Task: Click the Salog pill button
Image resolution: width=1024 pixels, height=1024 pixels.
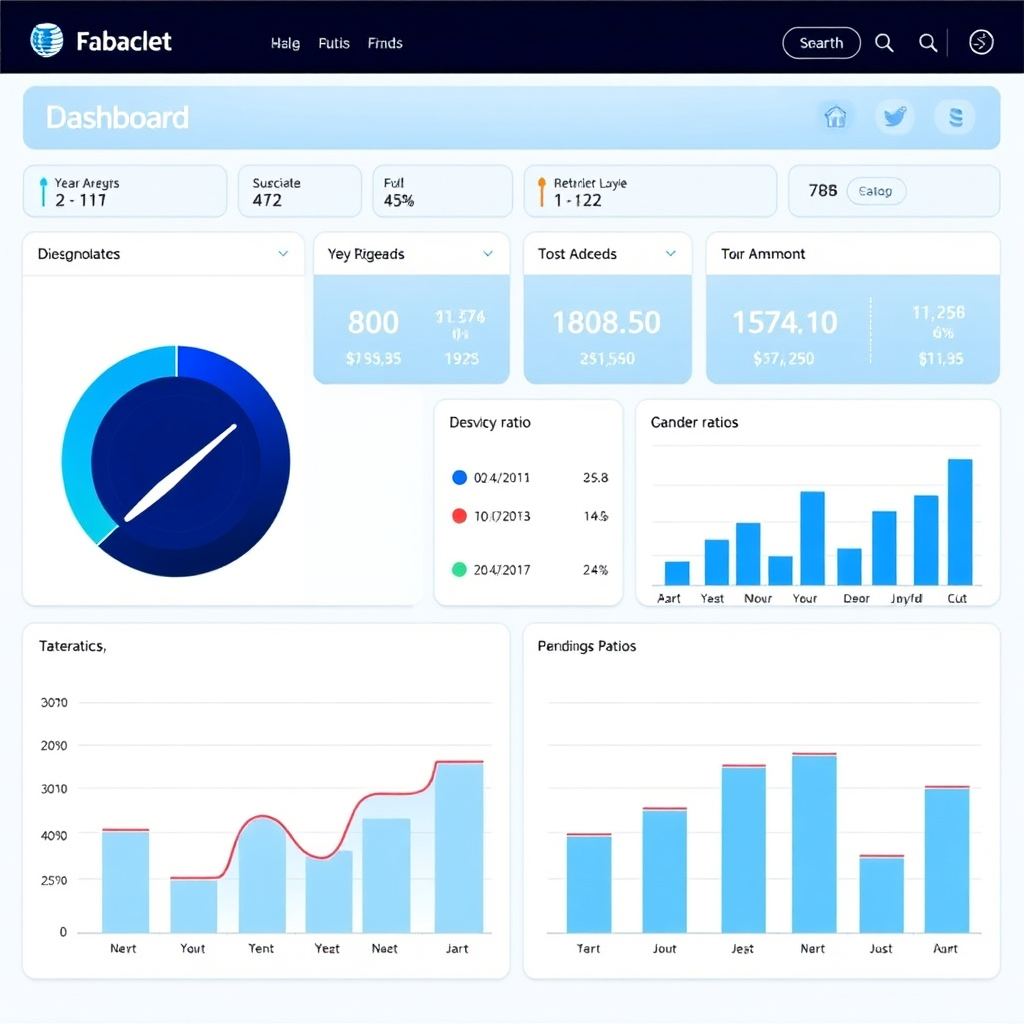Action: 875,191
